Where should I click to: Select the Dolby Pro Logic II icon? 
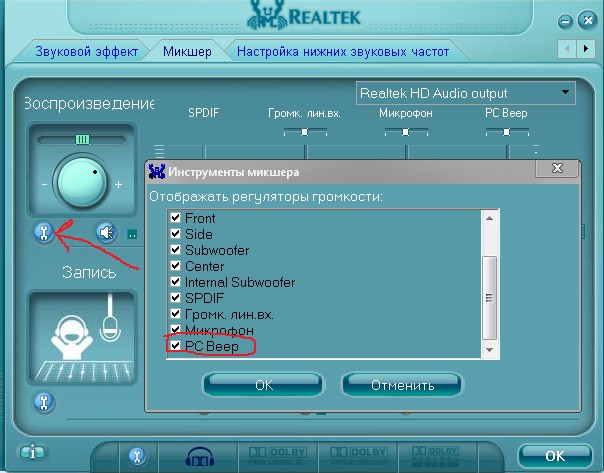coord(277,456)
